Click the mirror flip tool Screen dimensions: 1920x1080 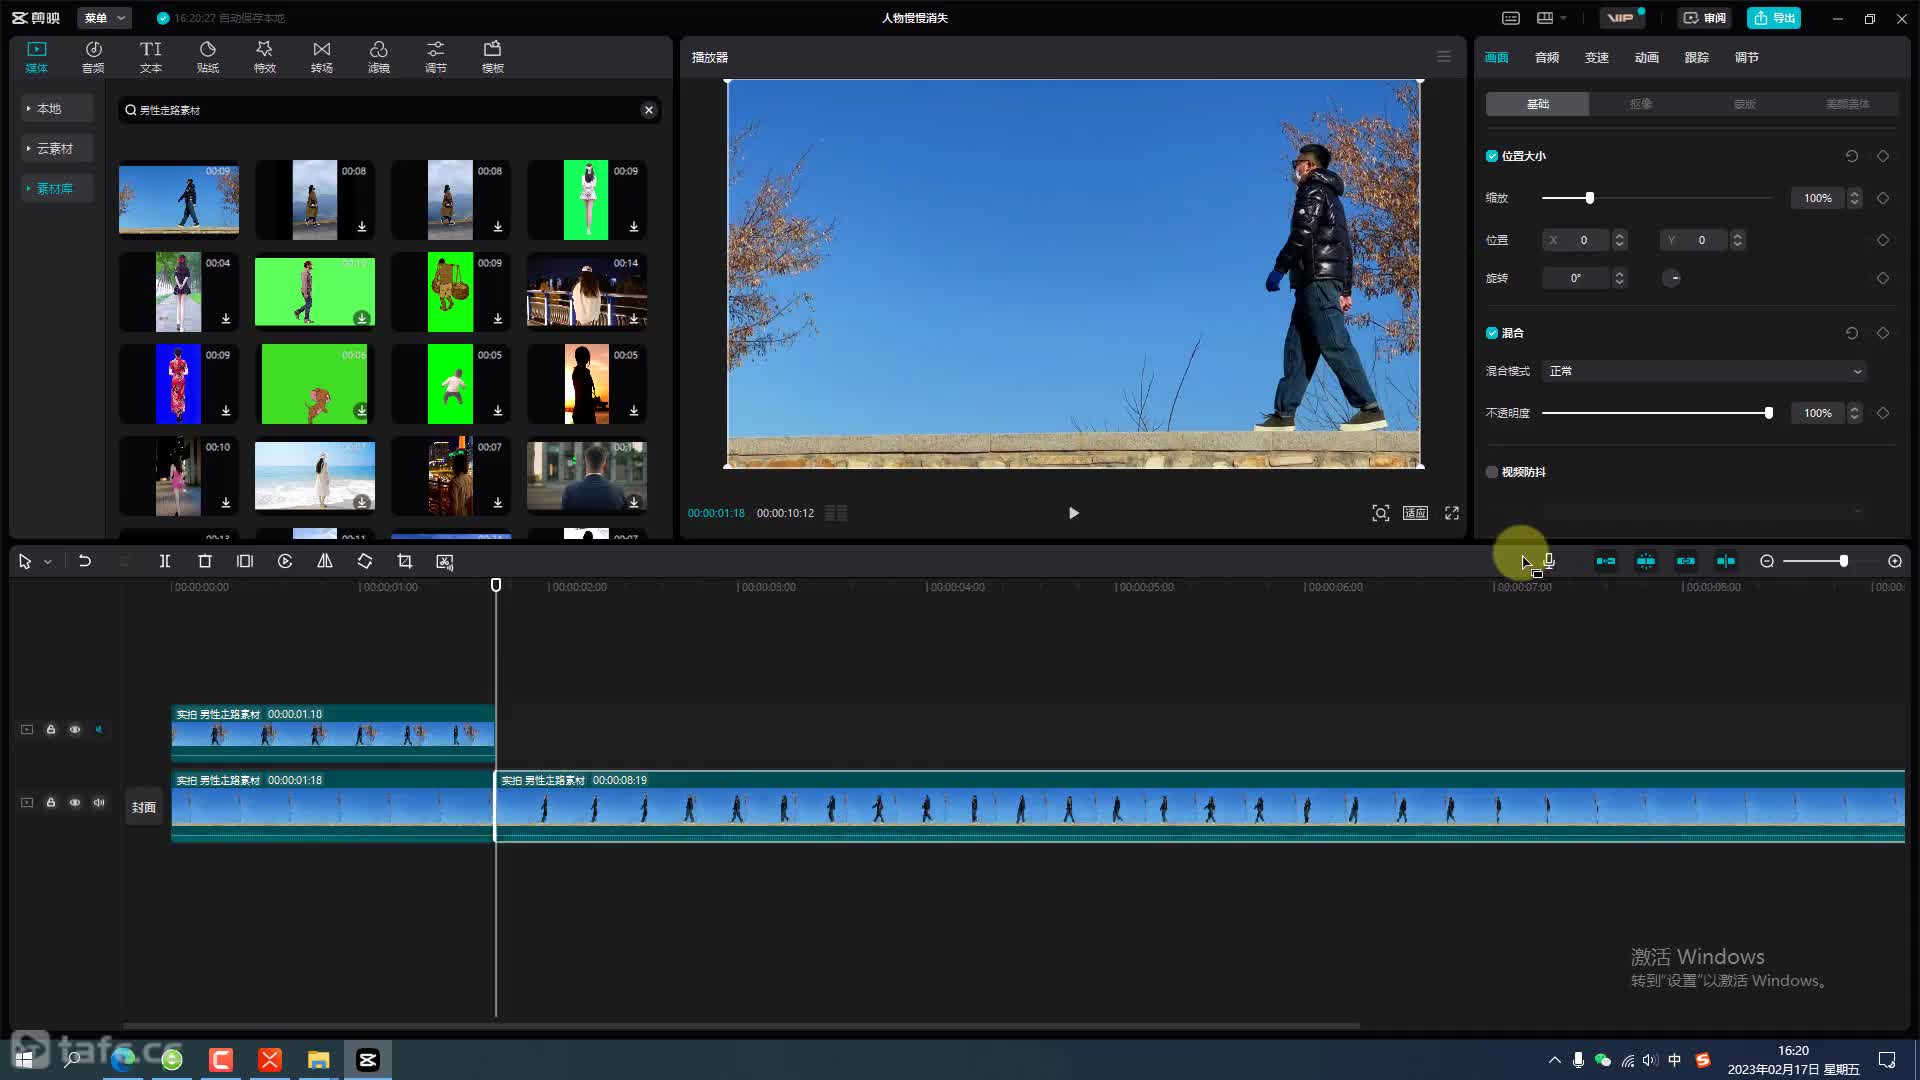pos(325,562)
